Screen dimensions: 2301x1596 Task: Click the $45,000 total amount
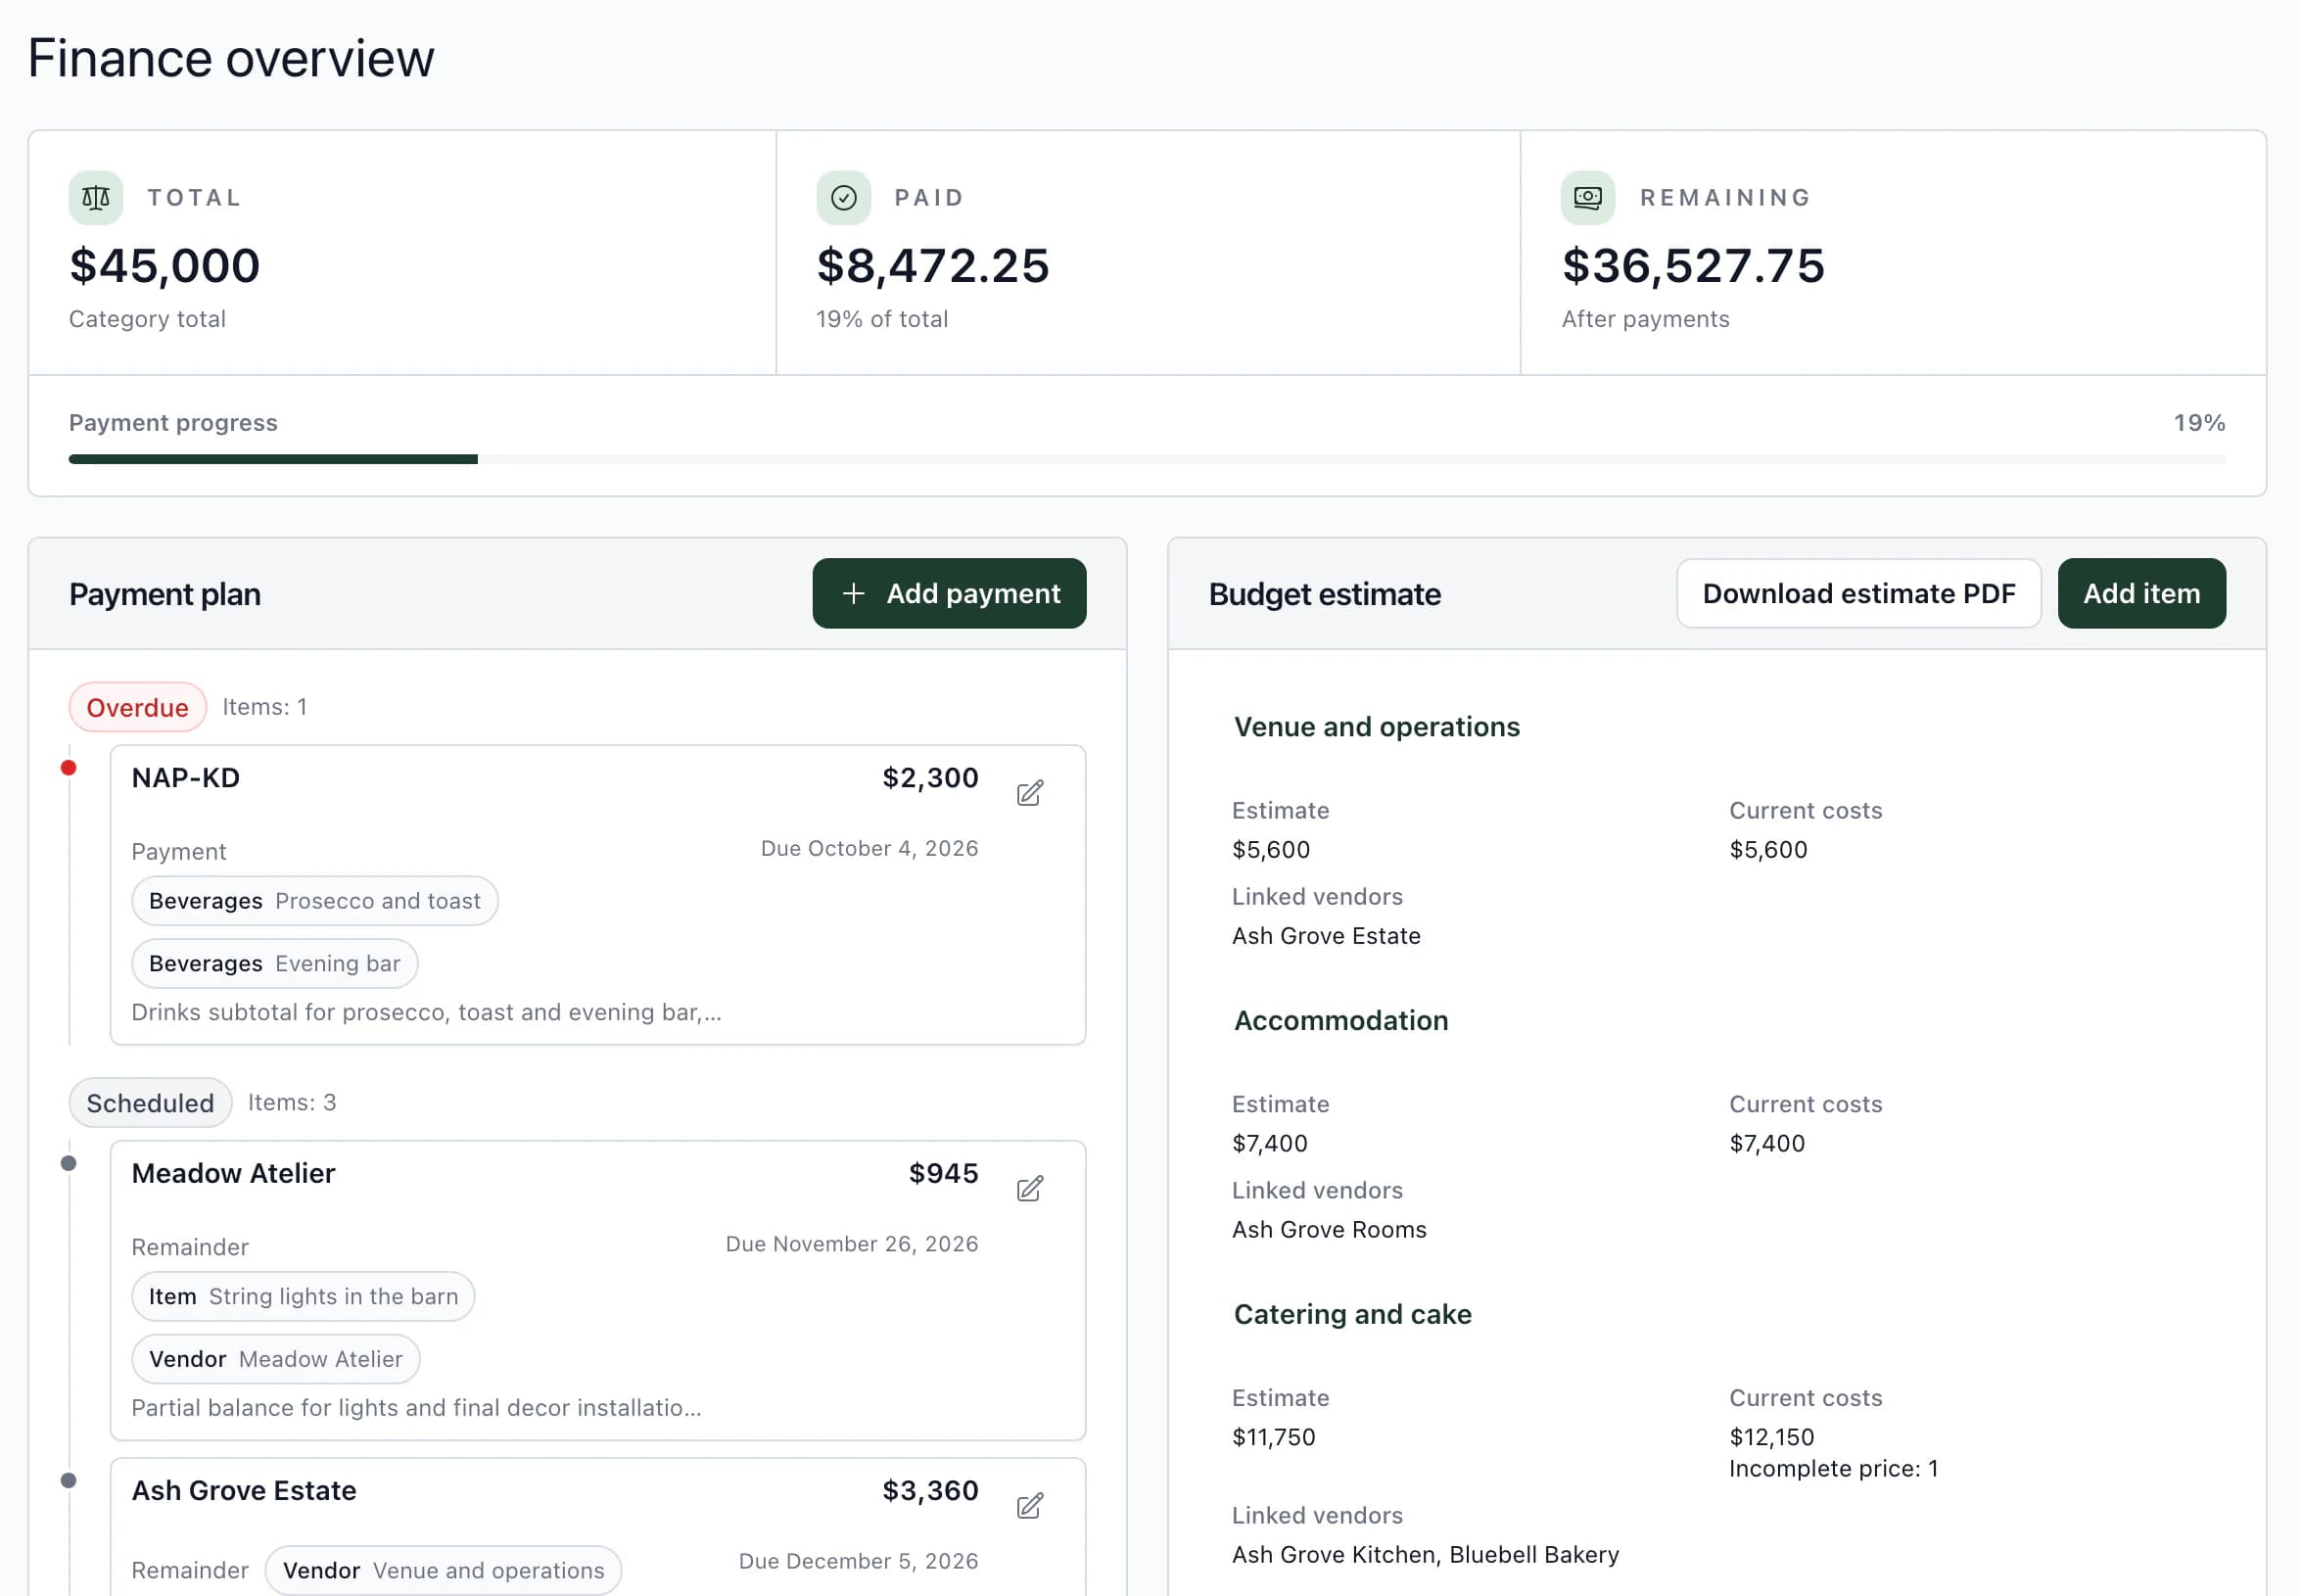(165, 266)
